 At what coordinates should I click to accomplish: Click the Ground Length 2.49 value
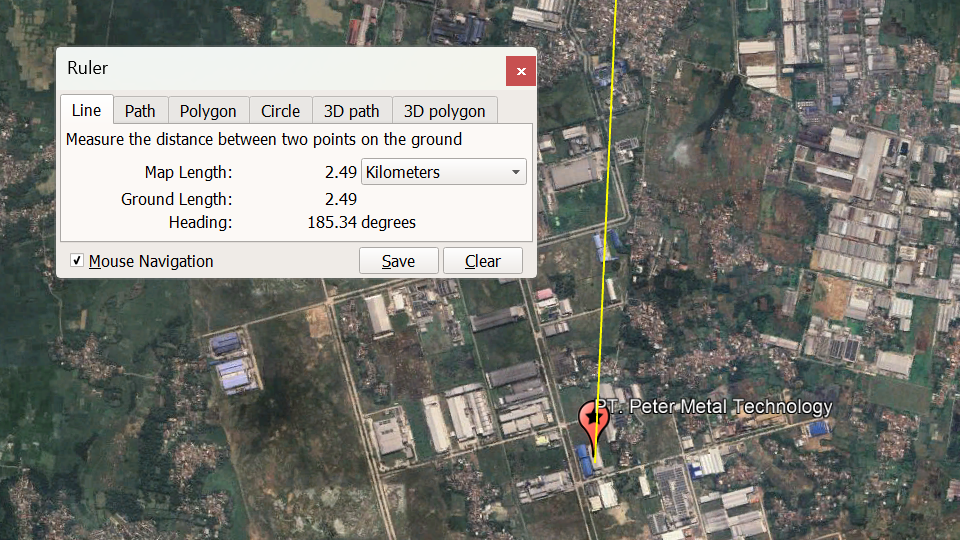340,199
